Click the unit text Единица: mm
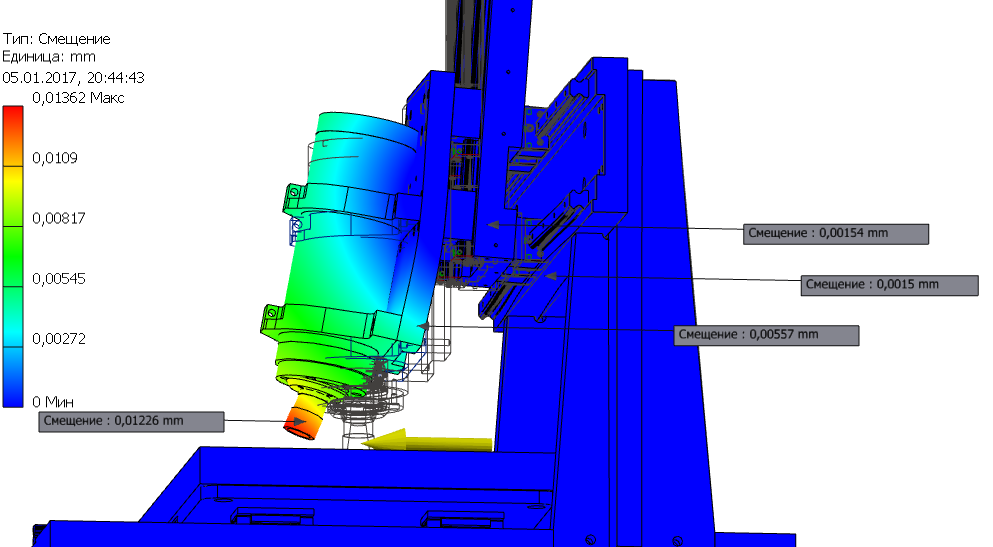The height and width of the screenshot is (547, 993). pos(49,57)
